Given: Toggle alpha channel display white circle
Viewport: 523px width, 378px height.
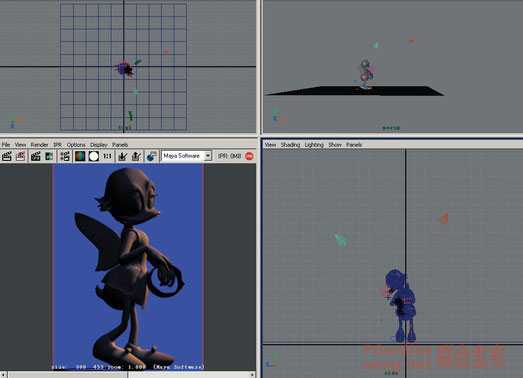Looking at the screenshot, I should pos(94,156).
